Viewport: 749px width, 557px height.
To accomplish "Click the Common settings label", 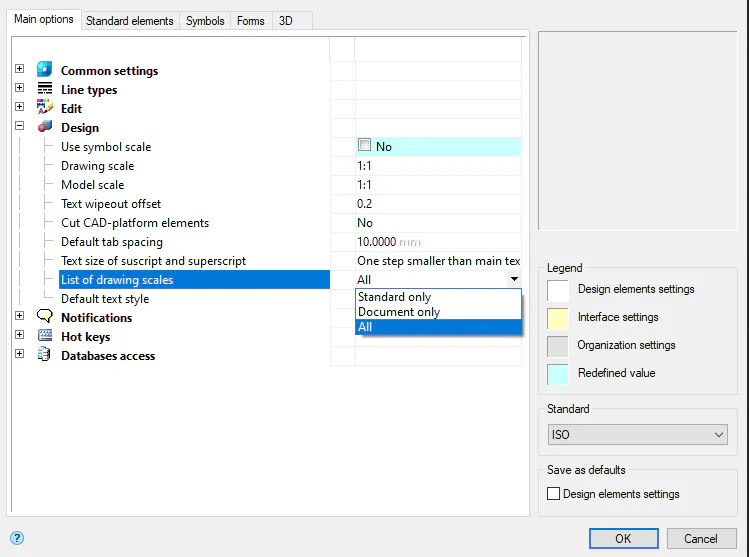I will click(x=109, y=71).
